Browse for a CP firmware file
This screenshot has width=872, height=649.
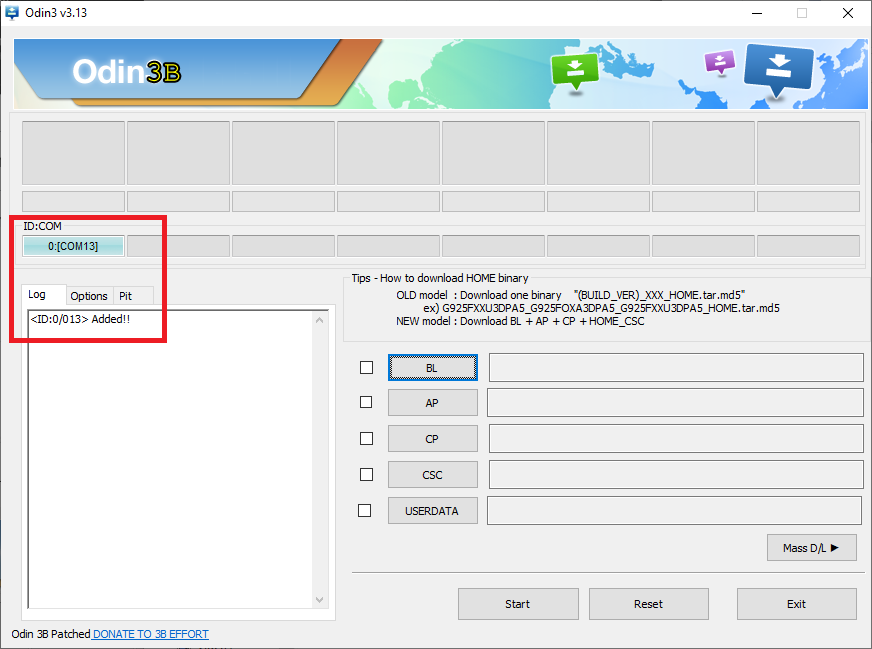pos(433,439)
